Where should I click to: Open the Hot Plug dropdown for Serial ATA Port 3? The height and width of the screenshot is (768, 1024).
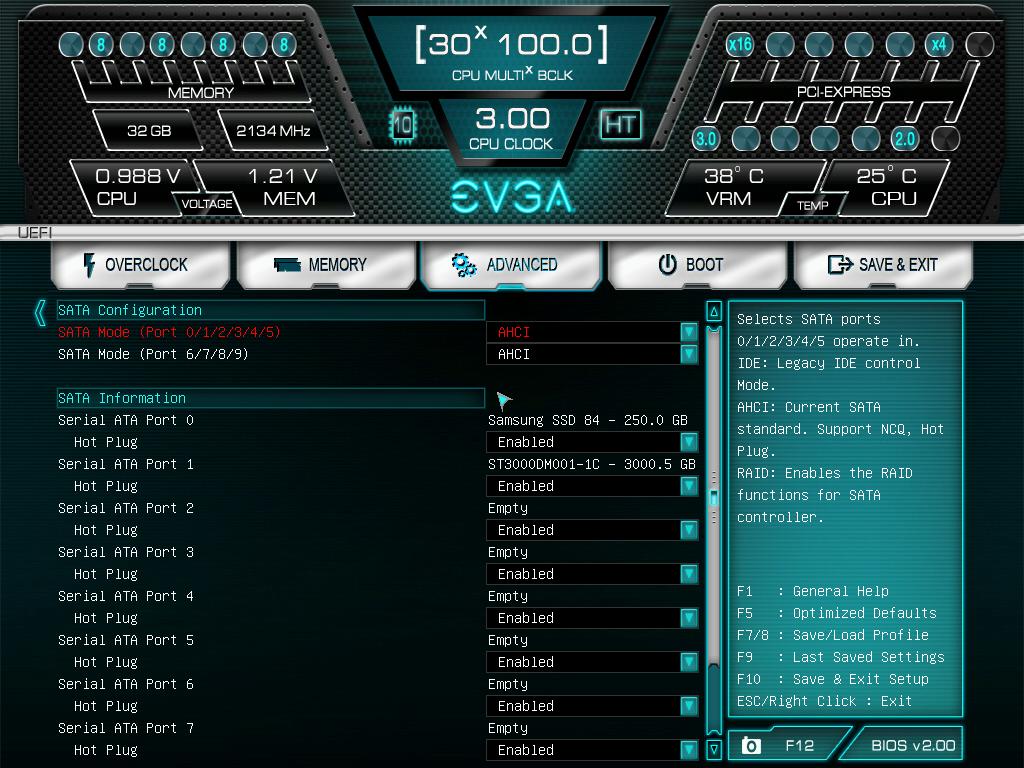[690, 574]
